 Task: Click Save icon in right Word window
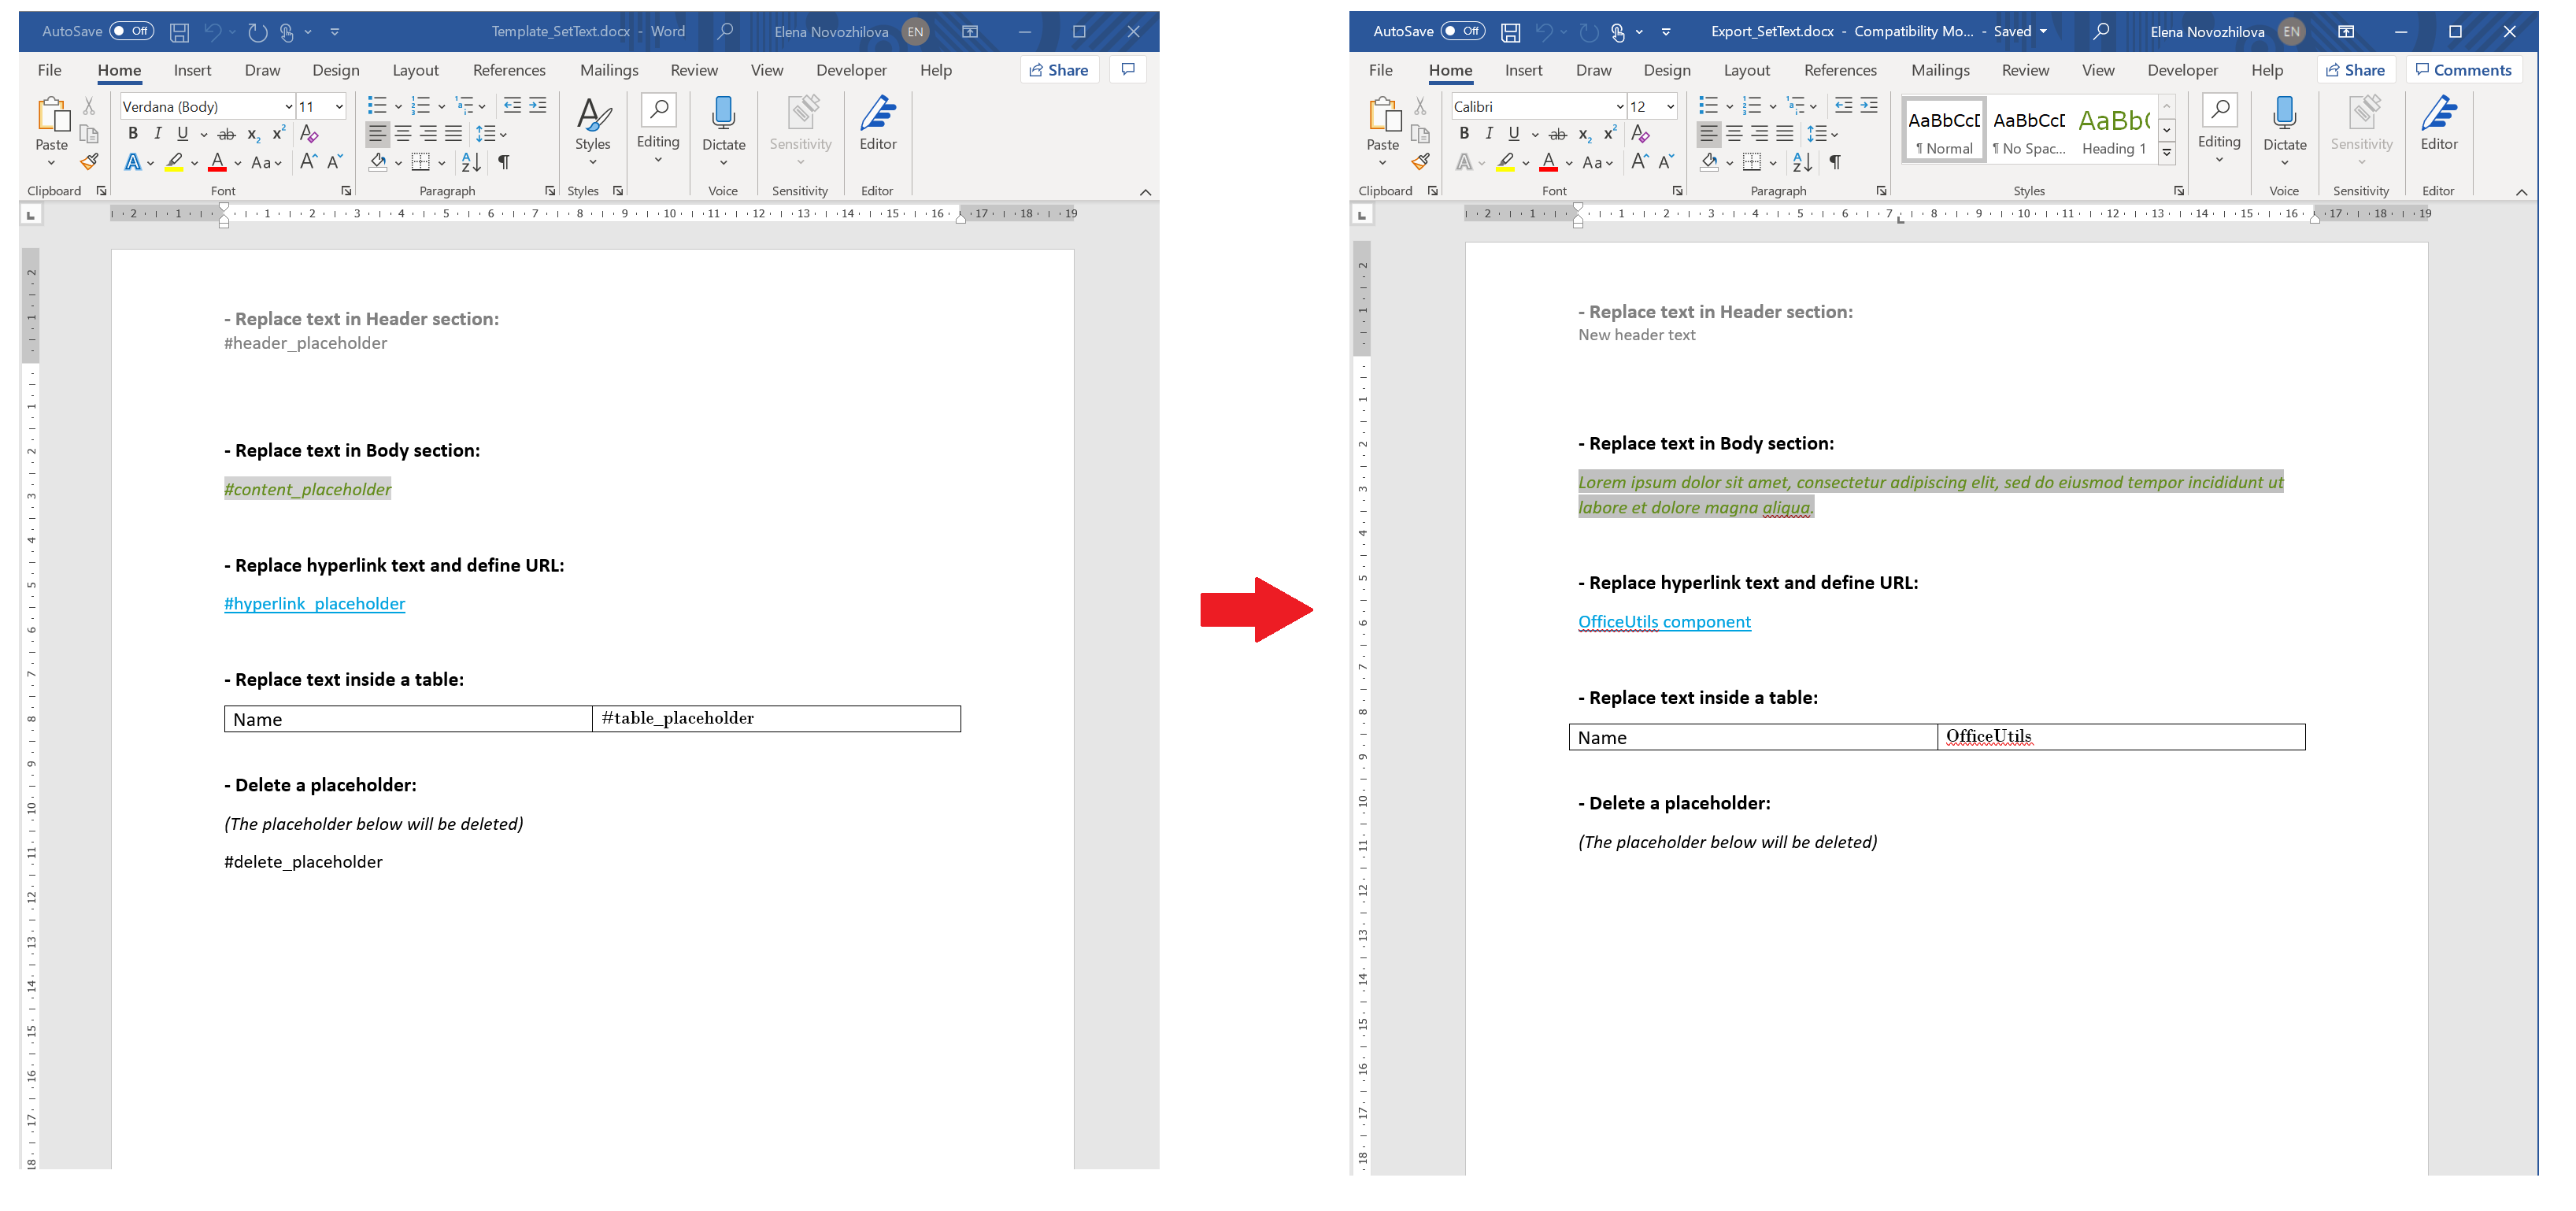[1510, 32]
